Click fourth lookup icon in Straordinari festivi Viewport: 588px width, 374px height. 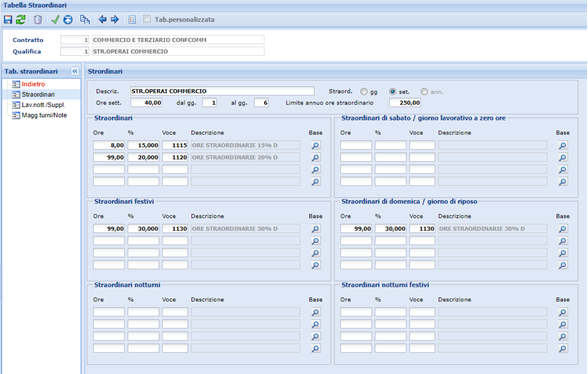coord(316,265)
